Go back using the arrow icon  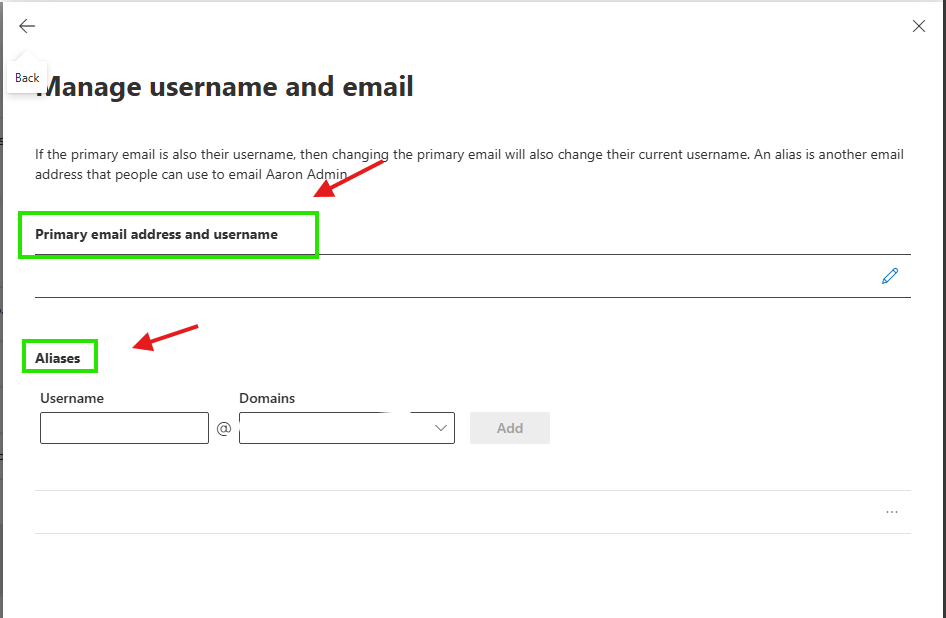(27, 26)
